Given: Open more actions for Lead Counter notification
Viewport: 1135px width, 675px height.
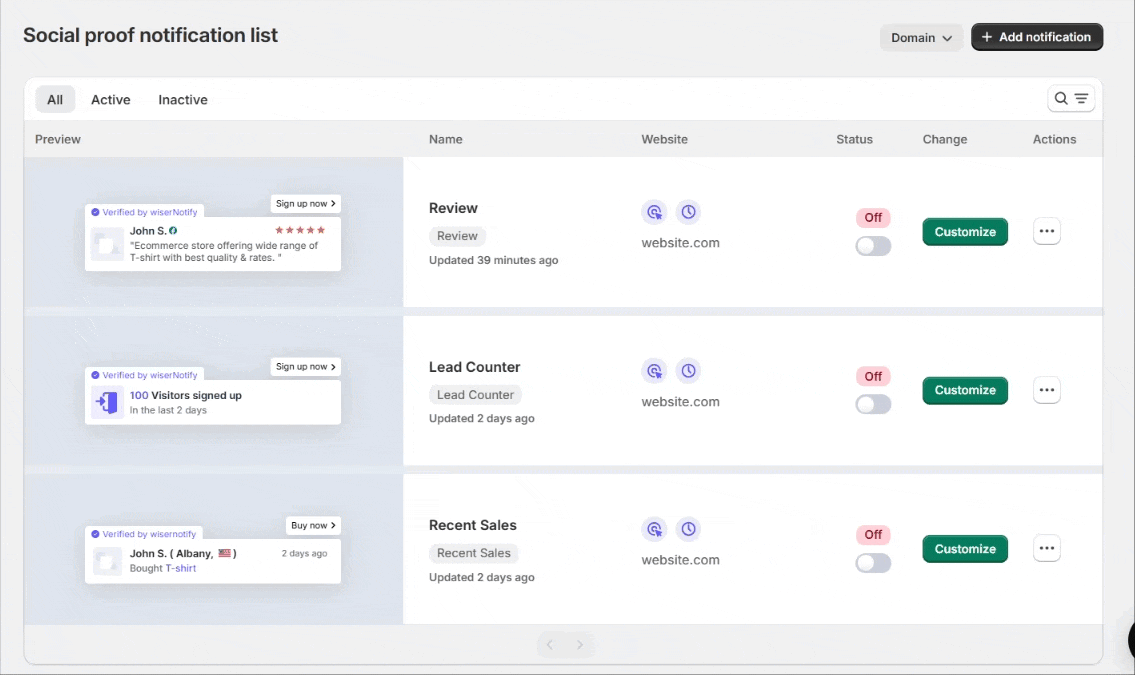Looking at the screenshot, I should click(1047, 390).
